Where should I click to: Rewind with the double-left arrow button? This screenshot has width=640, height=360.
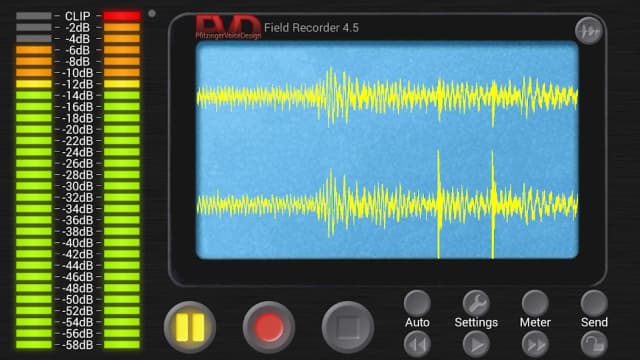pyautogui.click(x=417, y=345)
